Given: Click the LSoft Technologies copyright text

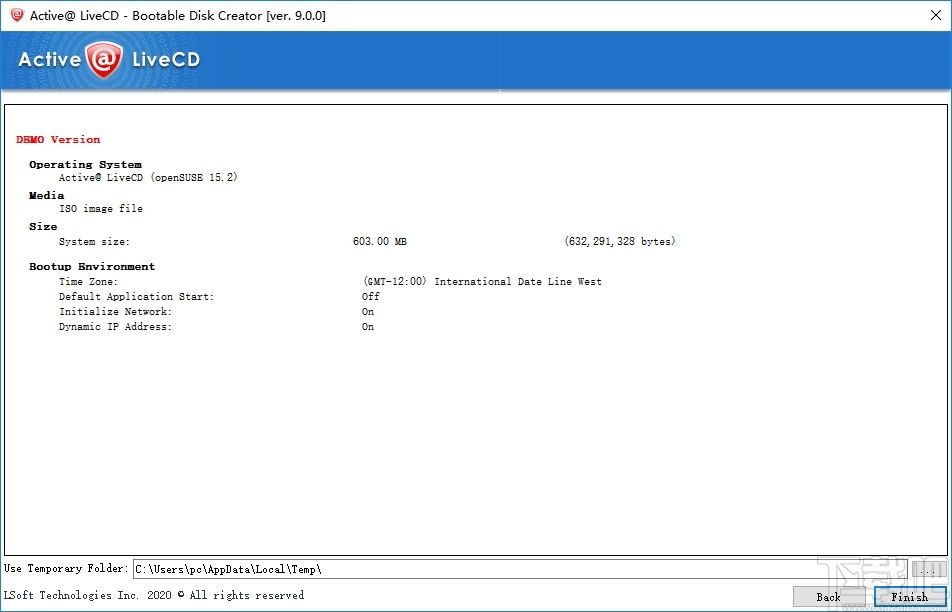Looking at the screenshot, I should (154, 595).
